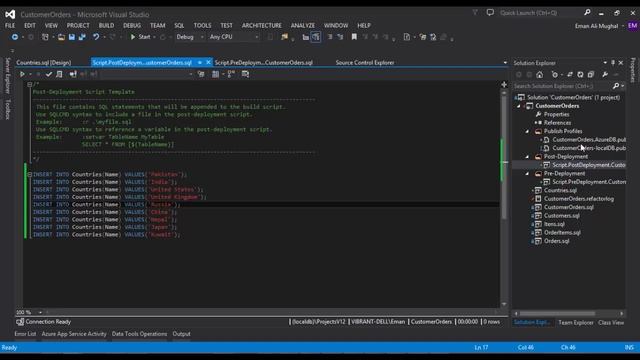Image resolution: width=640 pixels, height=360 pixels.
Task: Click Sync with Active Document icon
Action: tap(569, 75)
